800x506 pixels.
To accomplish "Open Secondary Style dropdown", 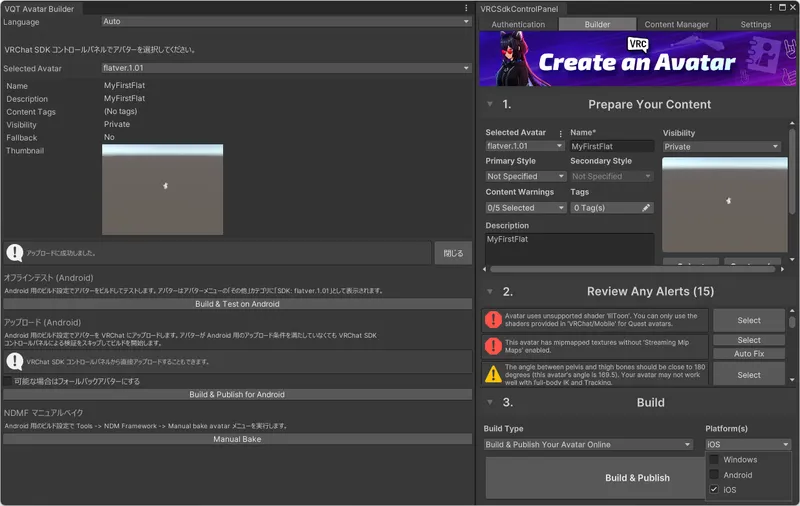I will [612, 176].
